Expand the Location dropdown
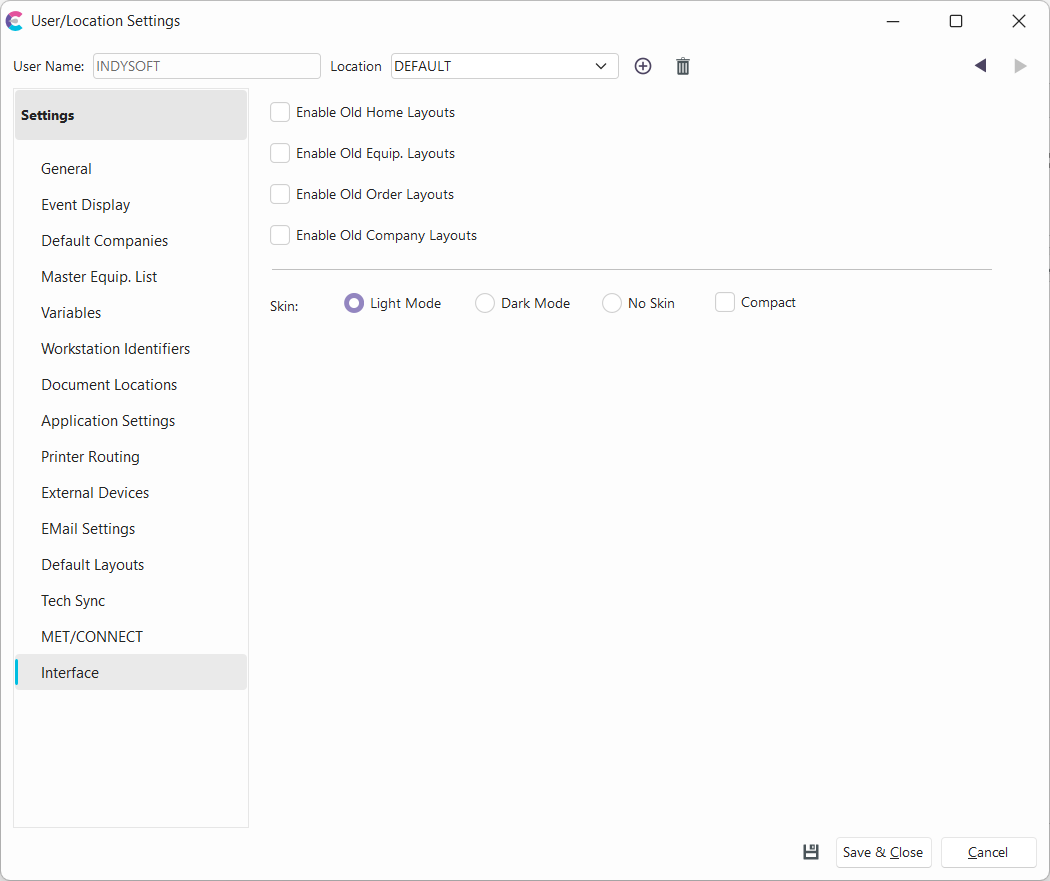The image size is (1050, 881). [x=600, y=66]
